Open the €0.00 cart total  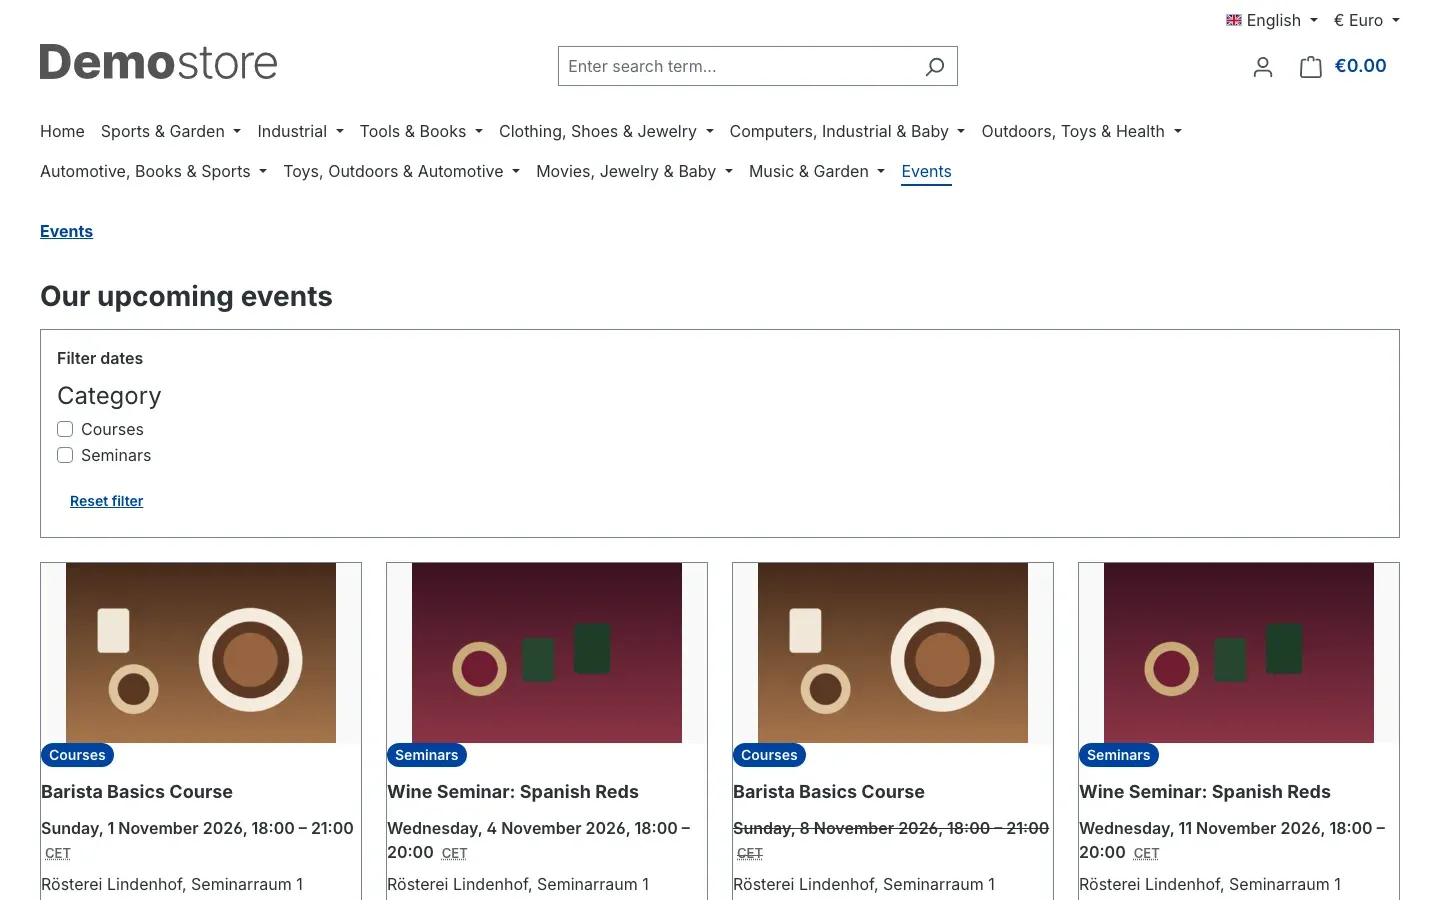1360,66
